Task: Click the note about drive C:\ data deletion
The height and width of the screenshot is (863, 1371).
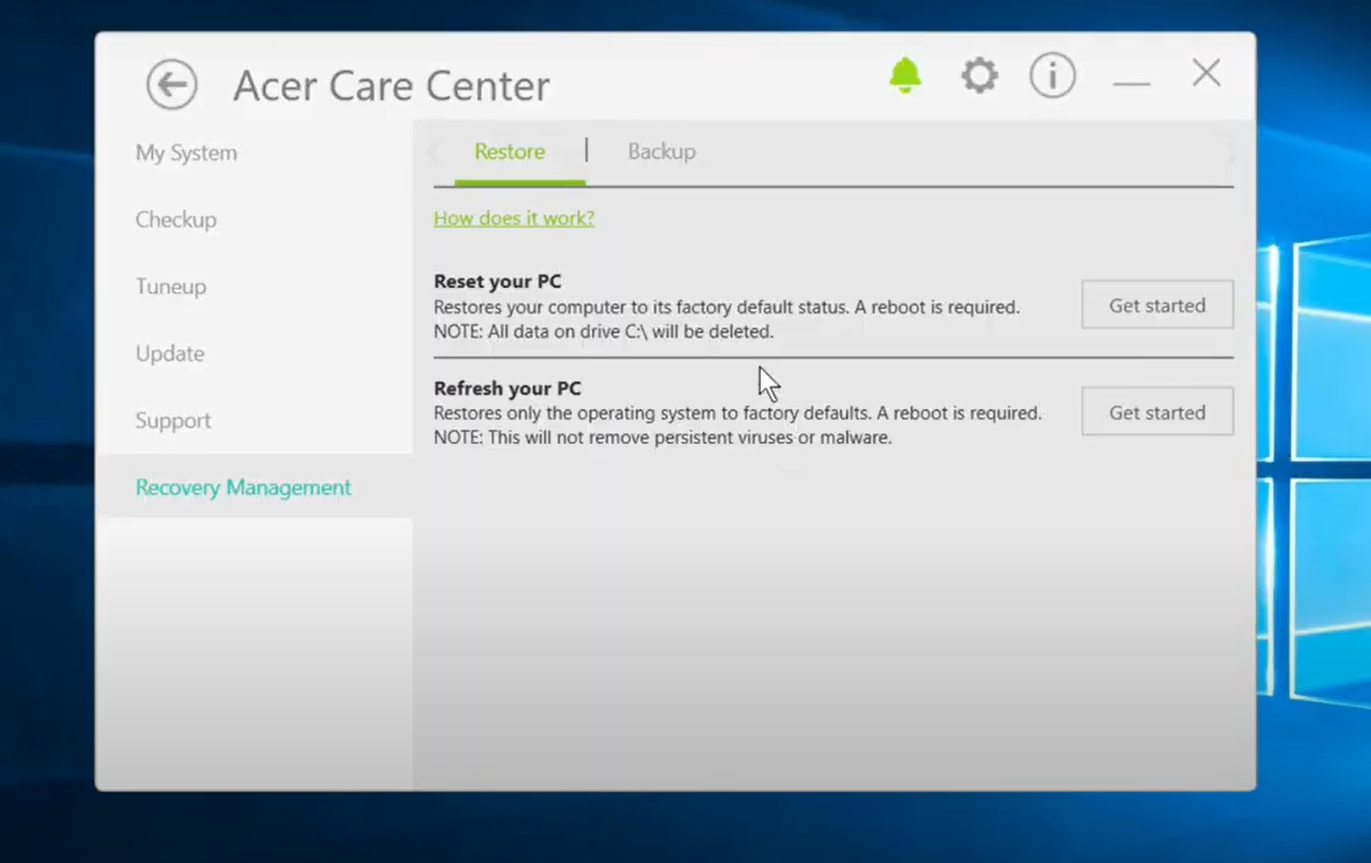Action: pyautogui.click(x=603, y=331)
